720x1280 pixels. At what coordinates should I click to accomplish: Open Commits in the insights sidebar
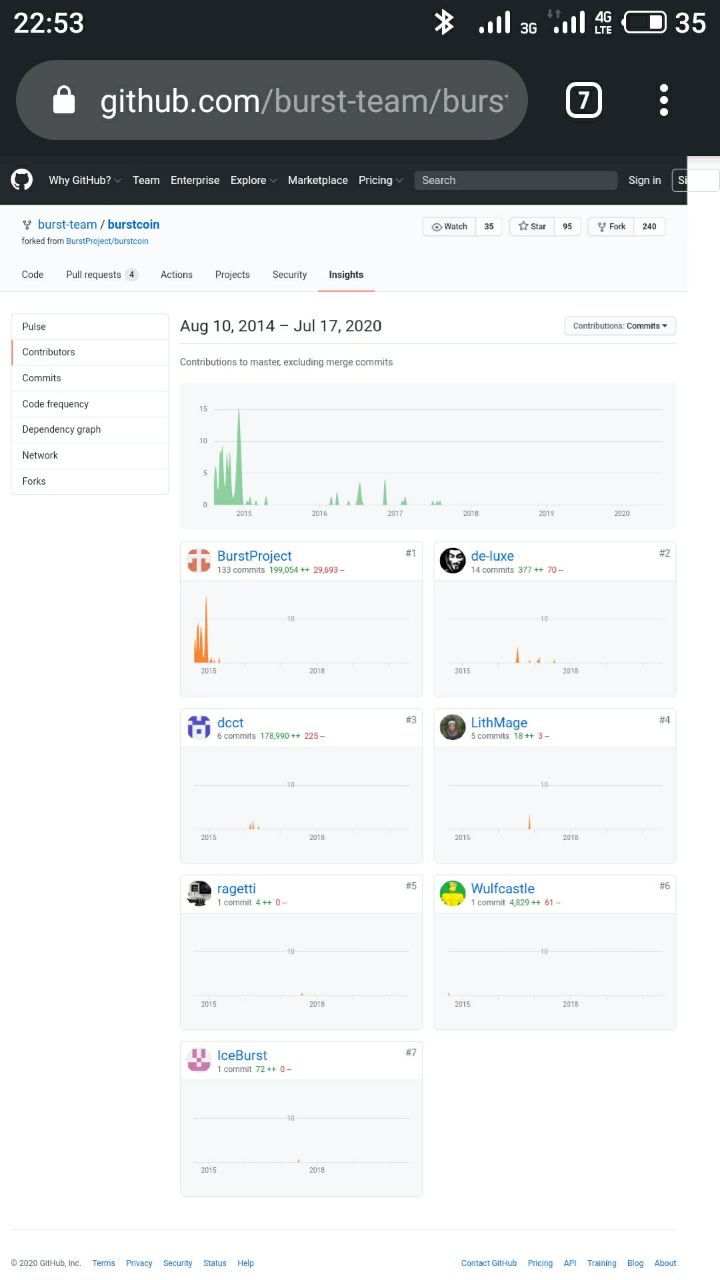90,378
